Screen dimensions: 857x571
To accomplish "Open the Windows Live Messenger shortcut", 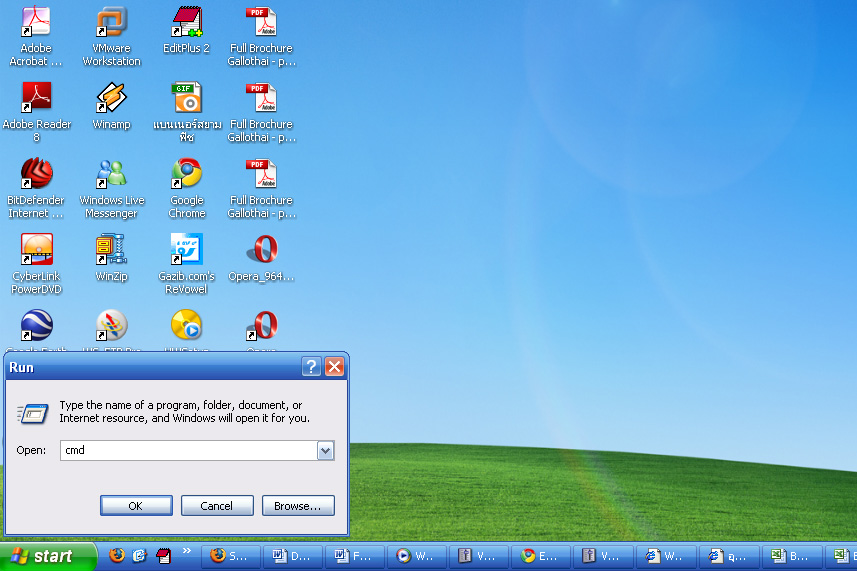I will pos(111,189).
